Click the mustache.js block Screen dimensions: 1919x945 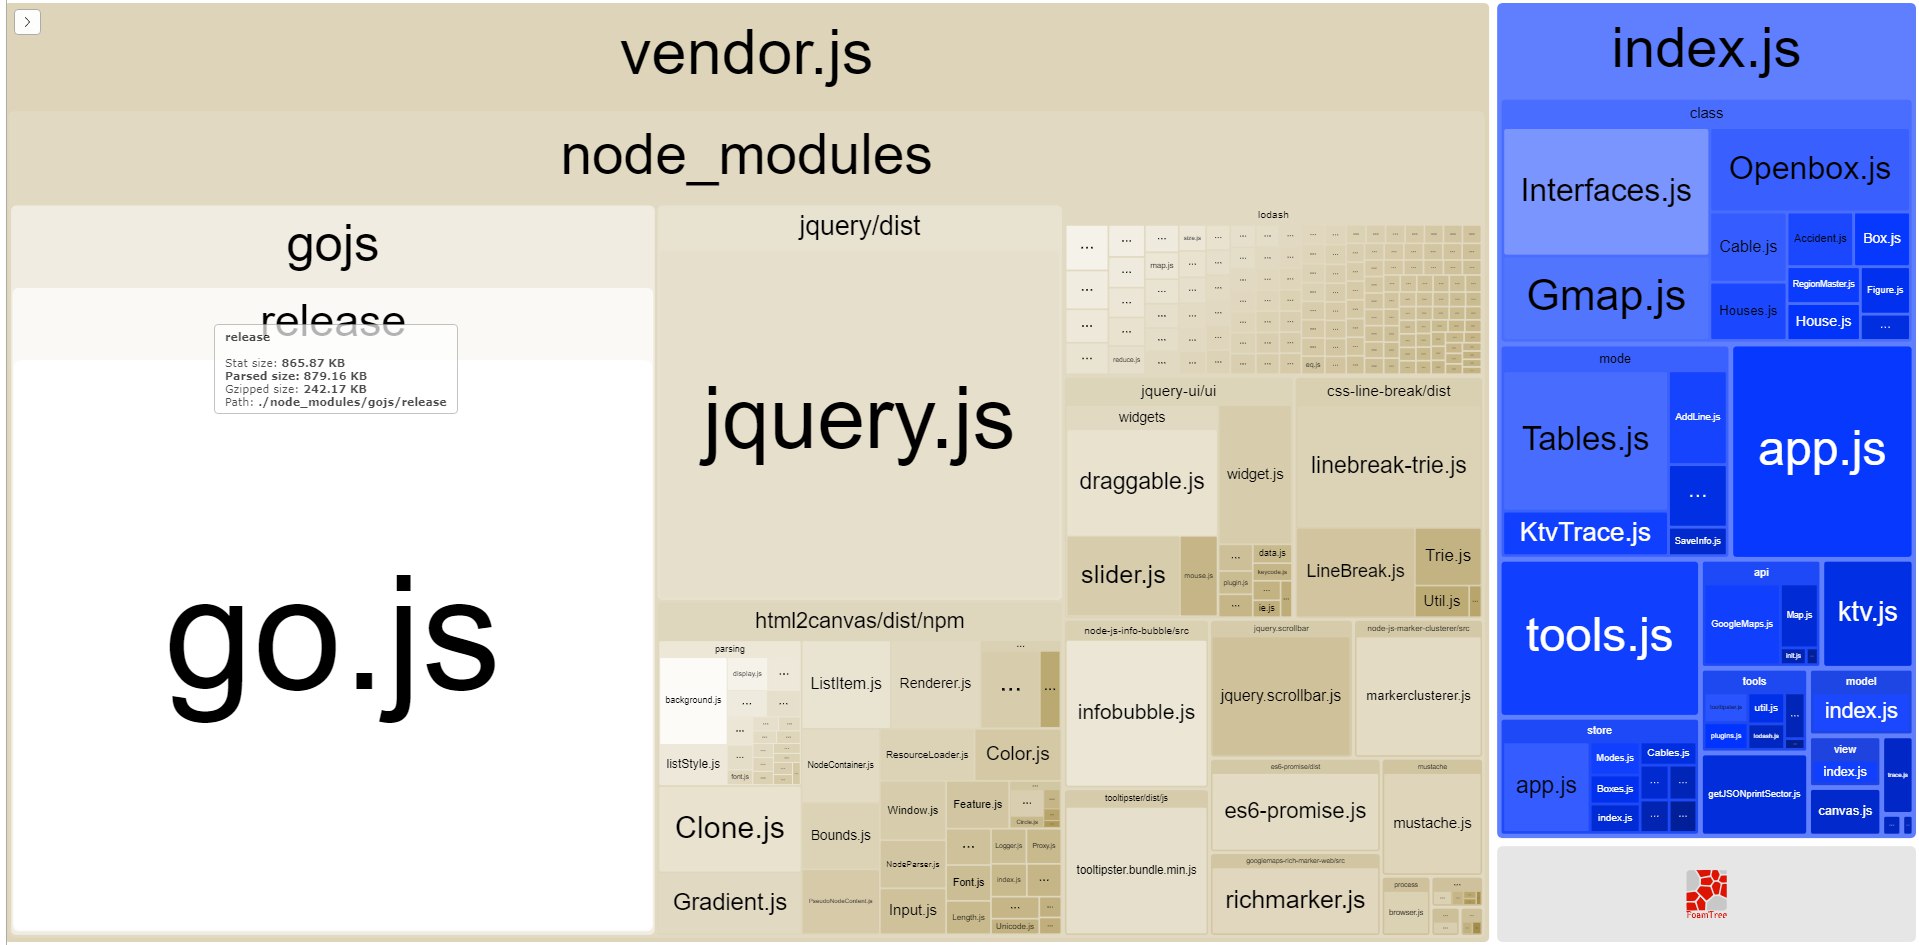[1432, 823]
